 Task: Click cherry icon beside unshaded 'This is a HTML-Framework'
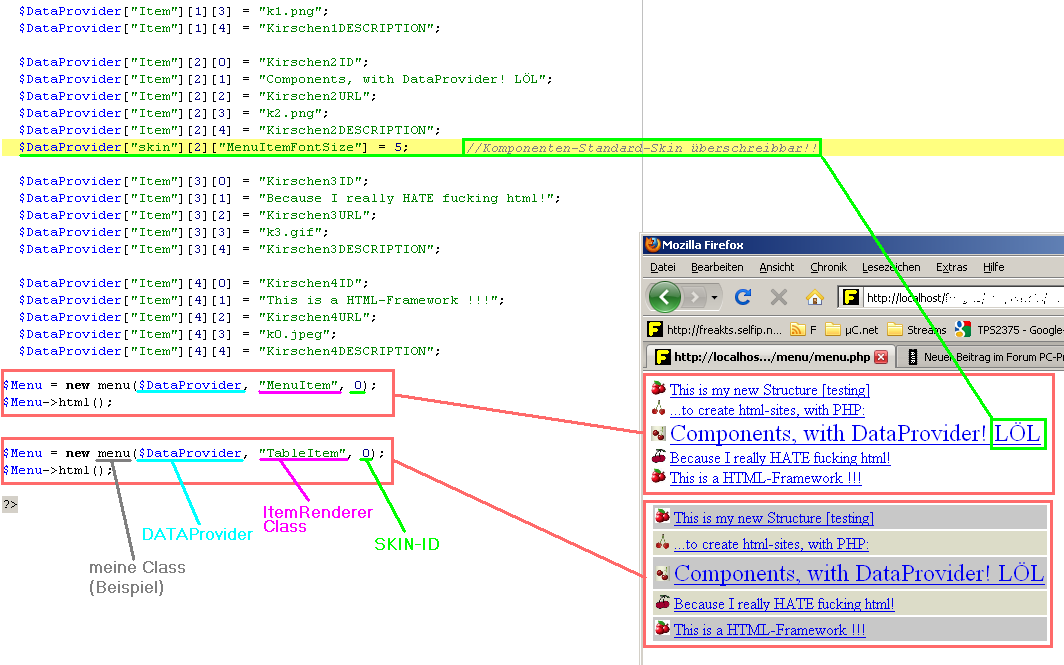(x=658, y=476)
